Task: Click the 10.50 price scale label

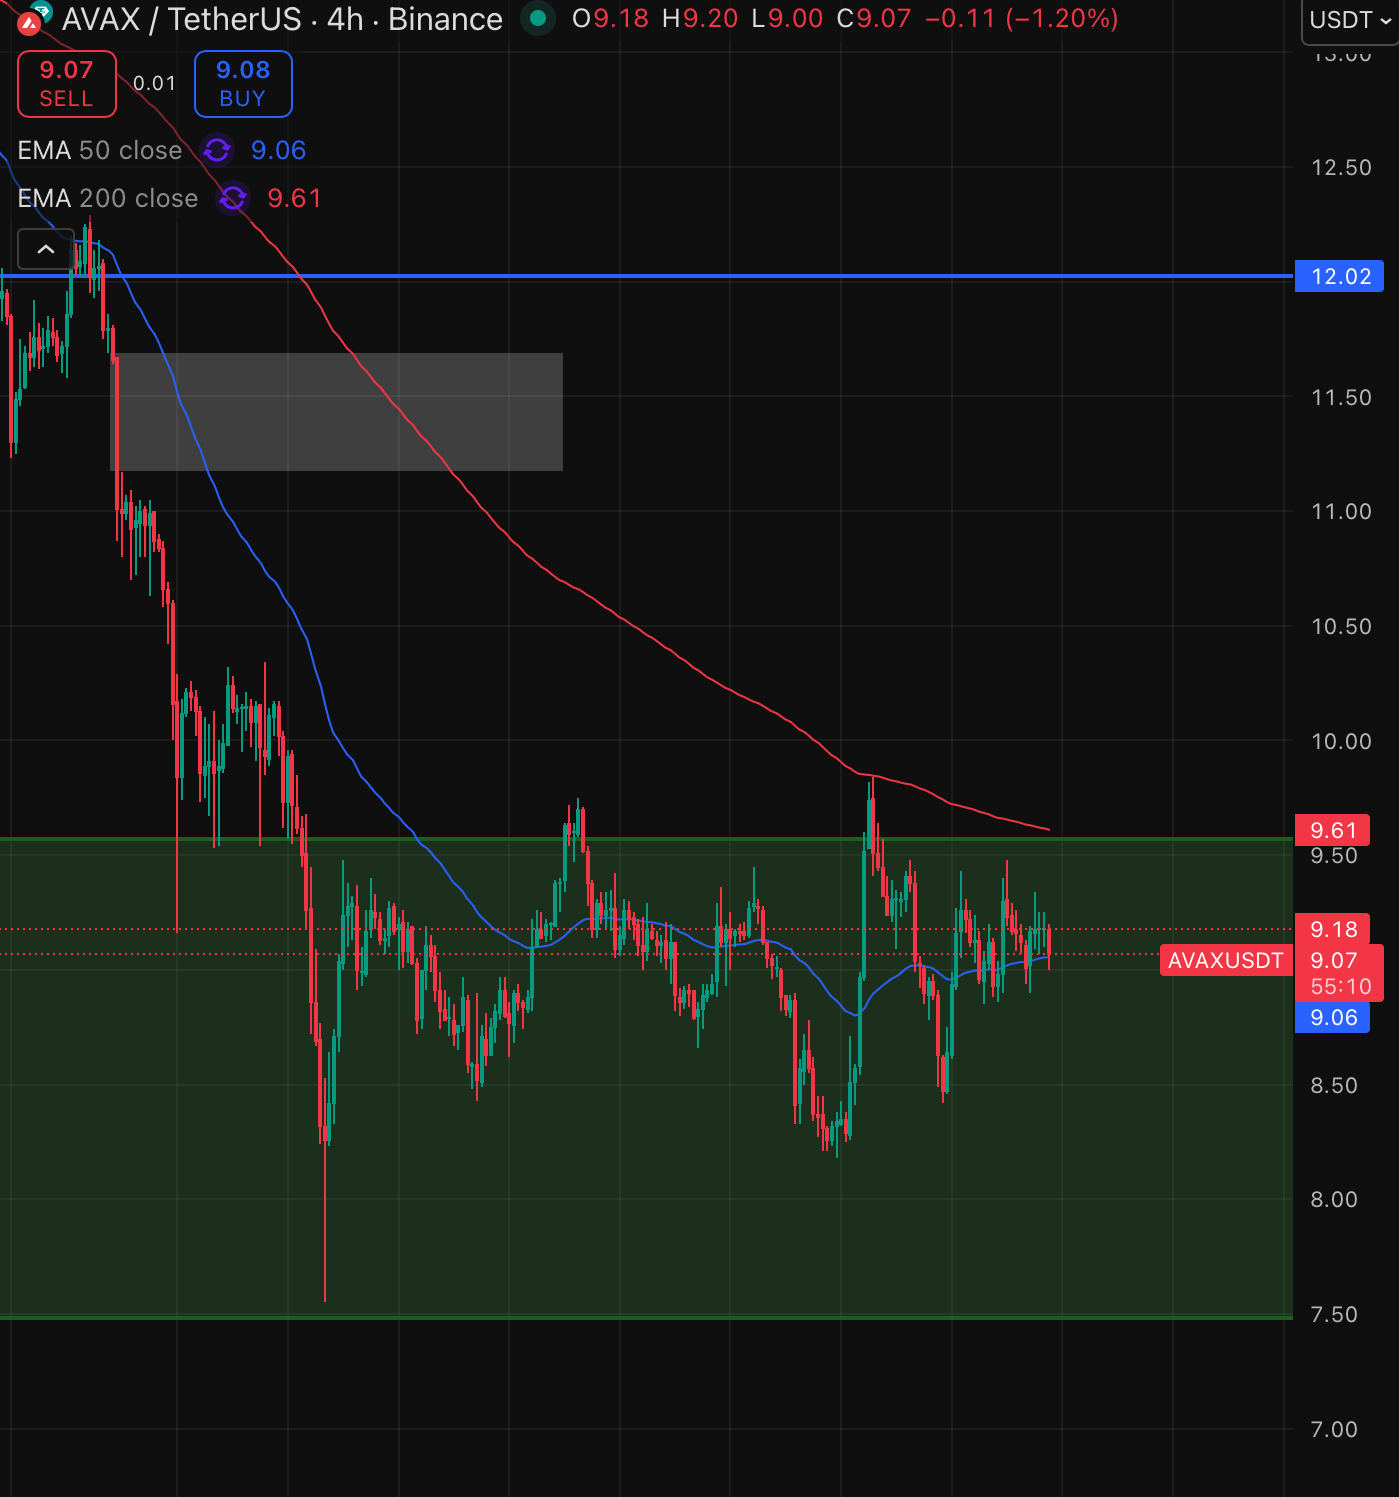Action: click(x=1341, y=626)
